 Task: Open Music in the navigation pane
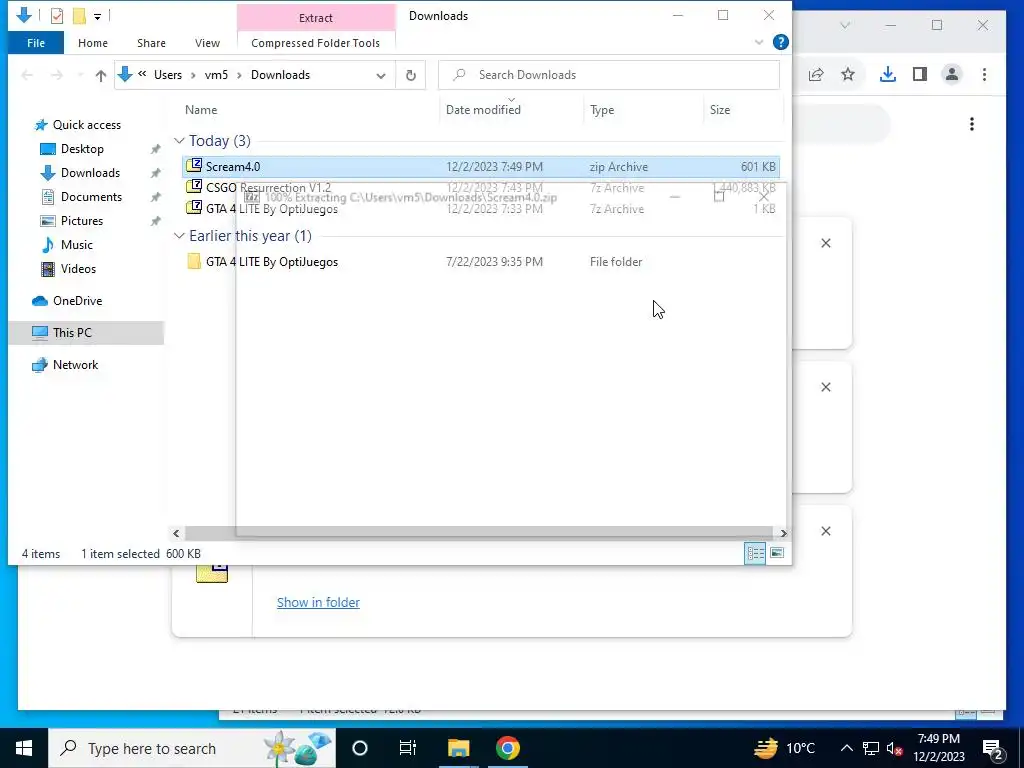[76, 245]
